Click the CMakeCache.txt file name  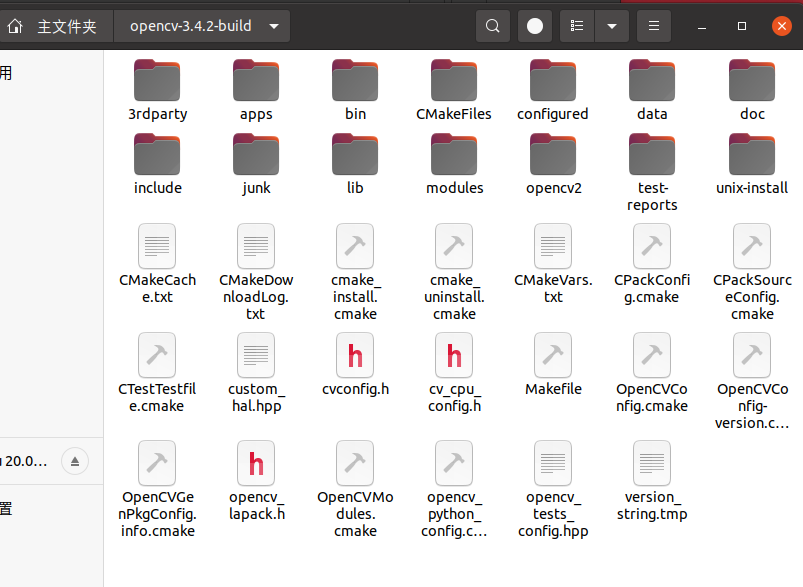click(x=157, y=288)
